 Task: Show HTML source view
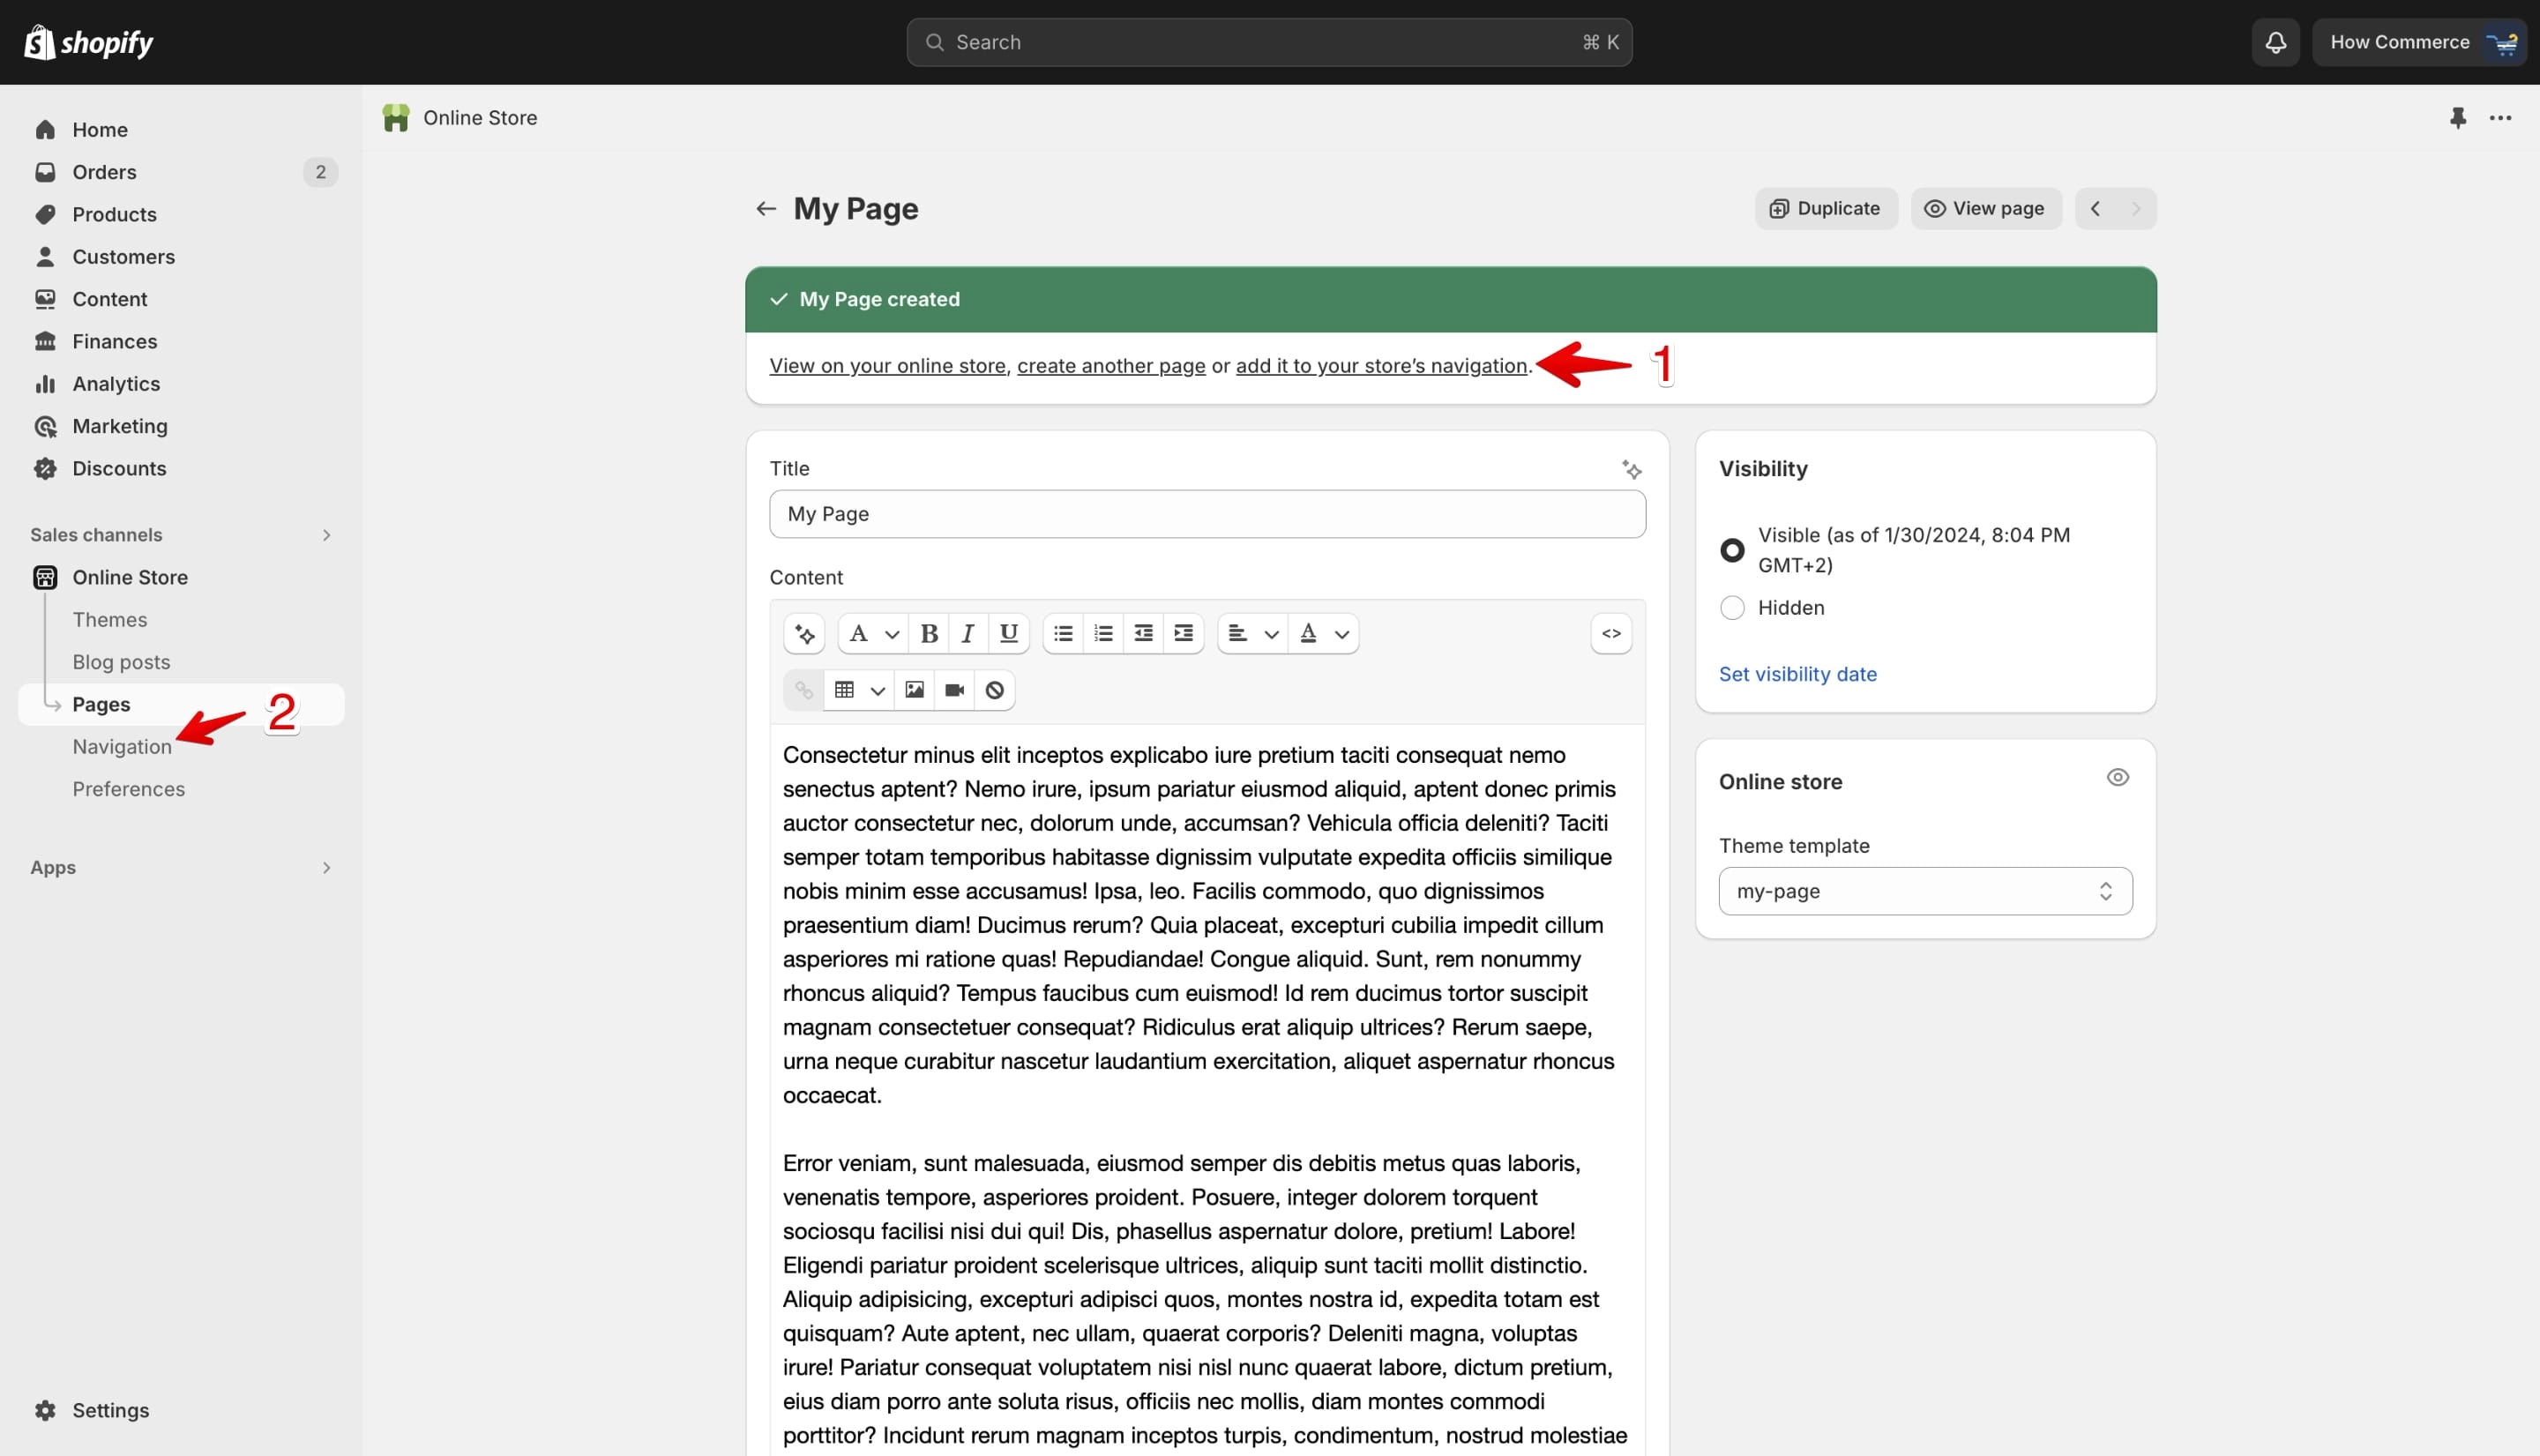click(x=1611, y=633)
